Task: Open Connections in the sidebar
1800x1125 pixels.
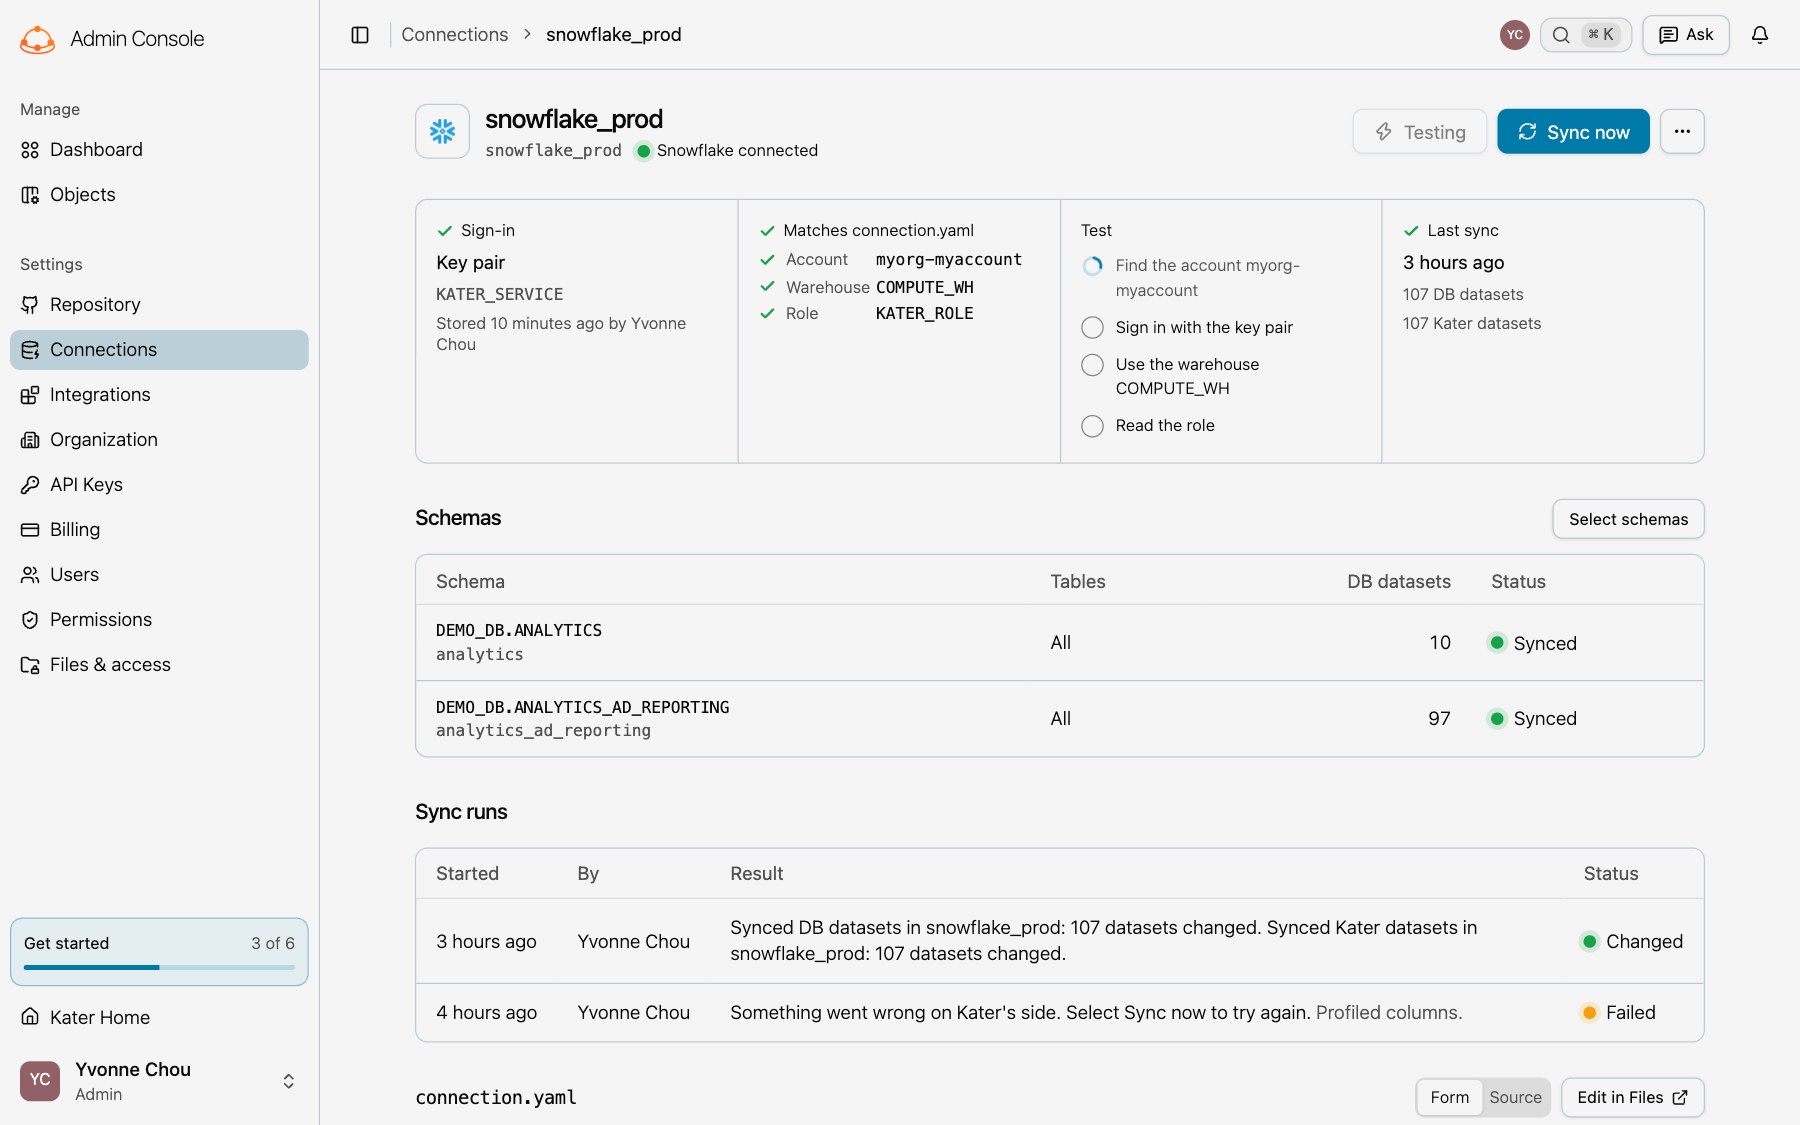Action: [x=159, y=350]
